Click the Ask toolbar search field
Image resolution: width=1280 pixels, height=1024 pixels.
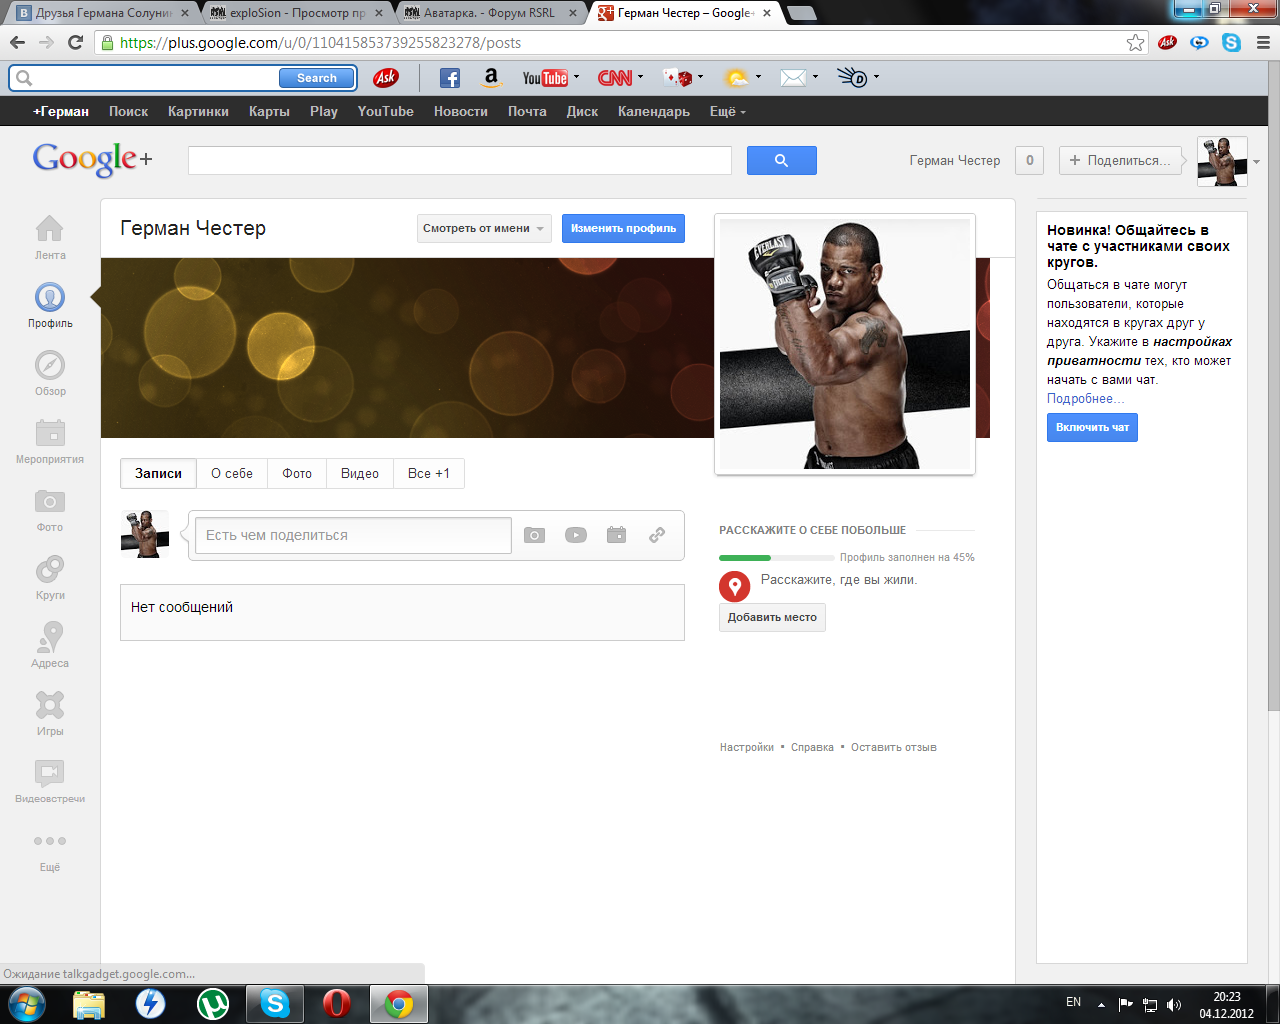156,78
